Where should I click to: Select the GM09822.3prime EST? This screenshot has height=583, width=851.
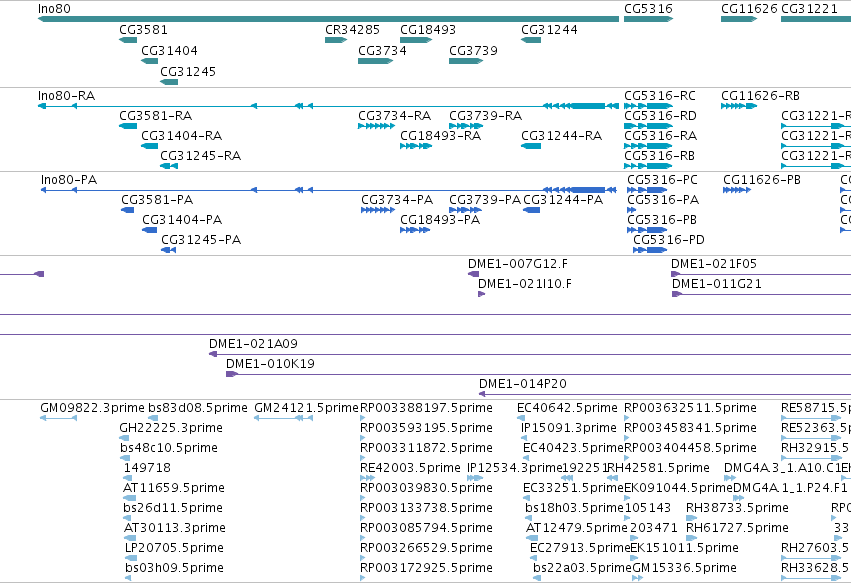tap(59, 418)
